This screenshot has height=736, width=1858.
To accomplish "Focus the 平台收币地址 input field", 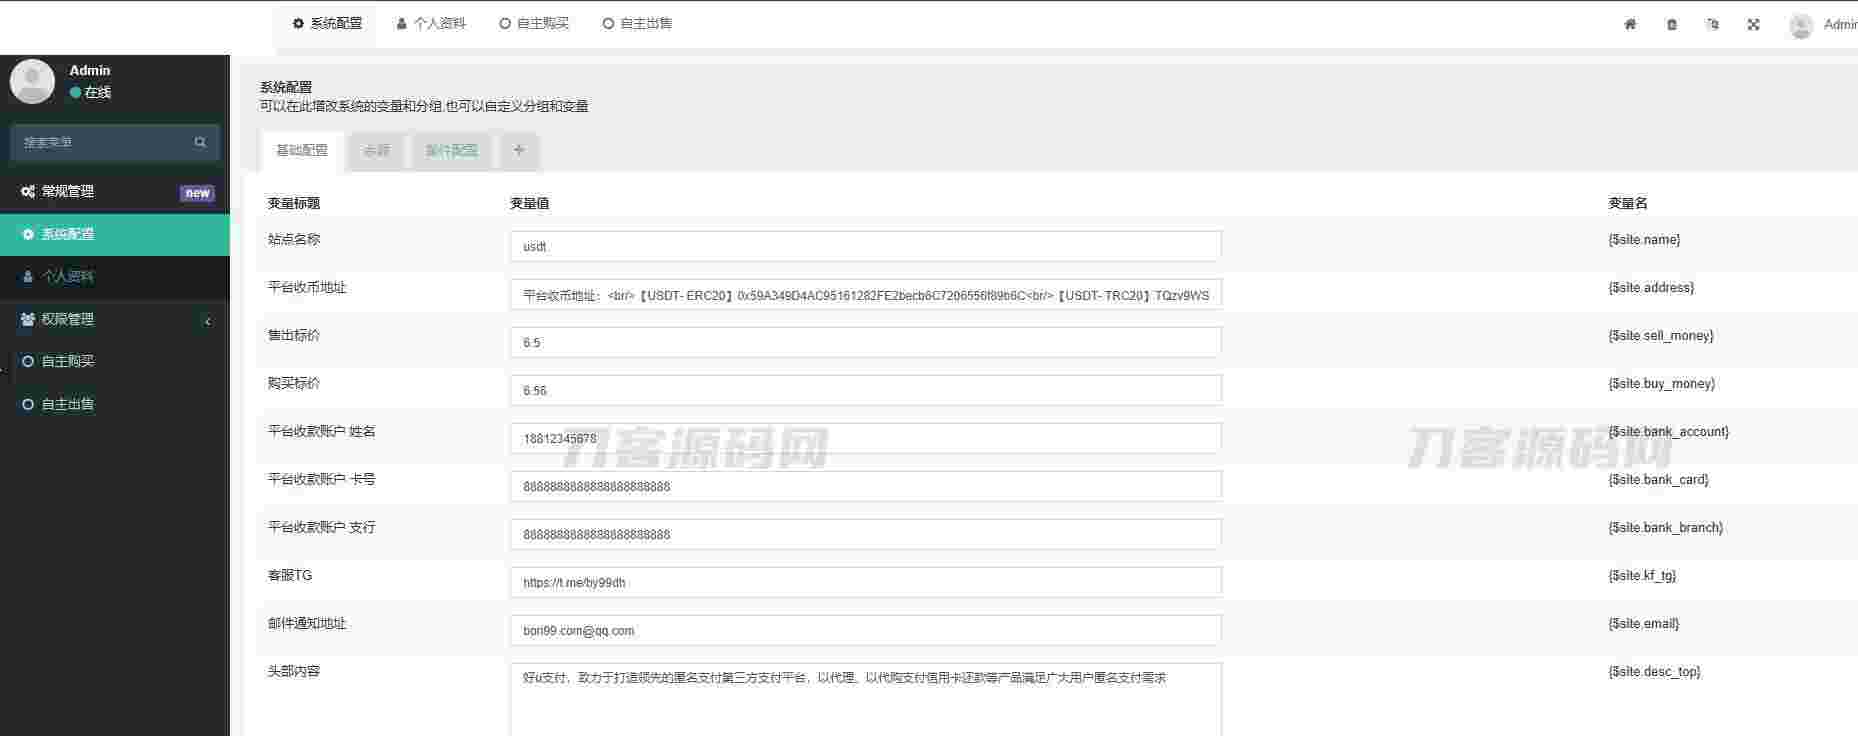I will [x=865, y=294].
